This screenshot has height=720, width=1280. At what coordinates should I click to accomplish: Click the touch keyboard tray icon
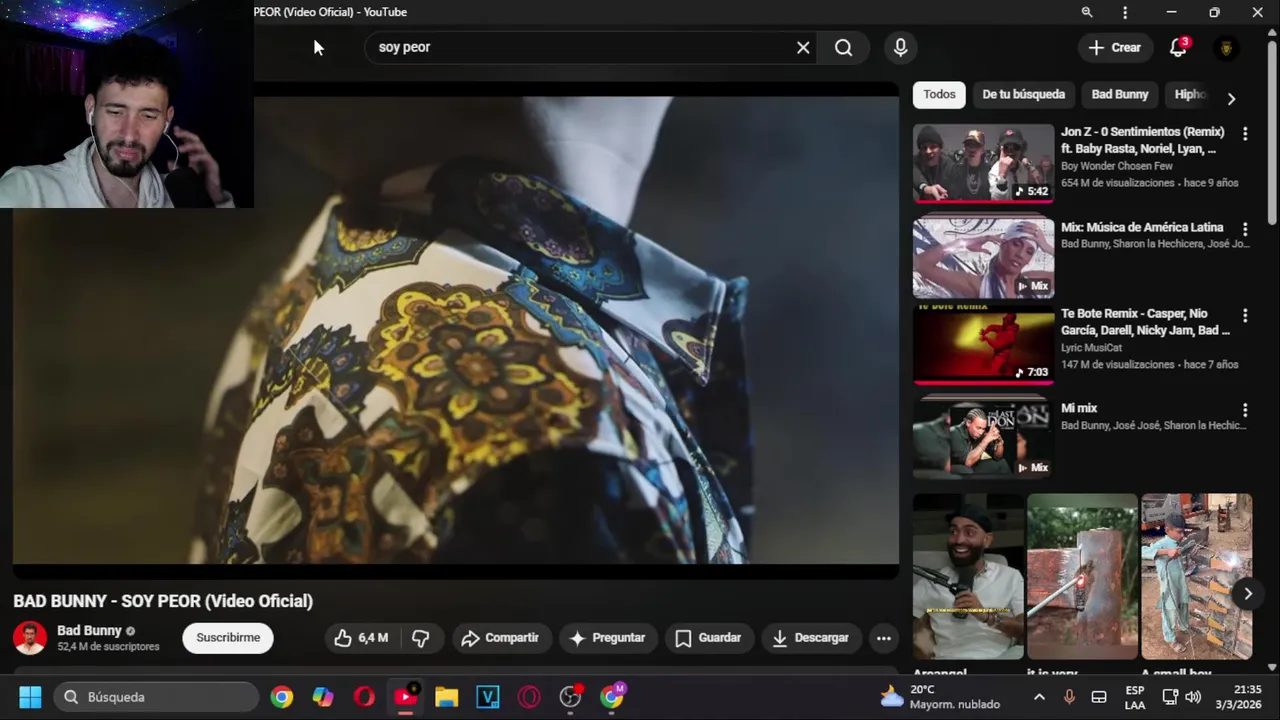1099,697
